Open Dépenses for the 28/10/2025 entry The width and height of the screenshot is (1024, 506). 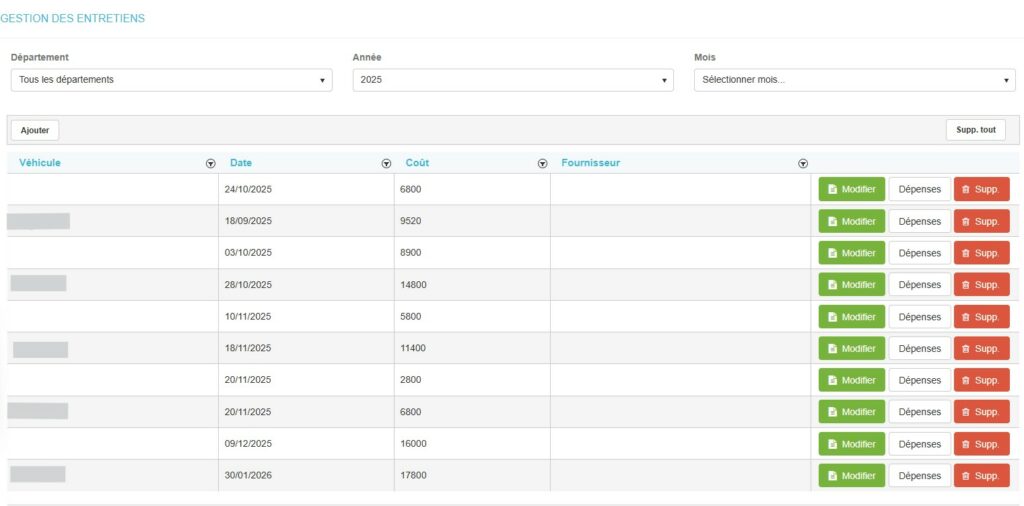(x=919, y=285)
